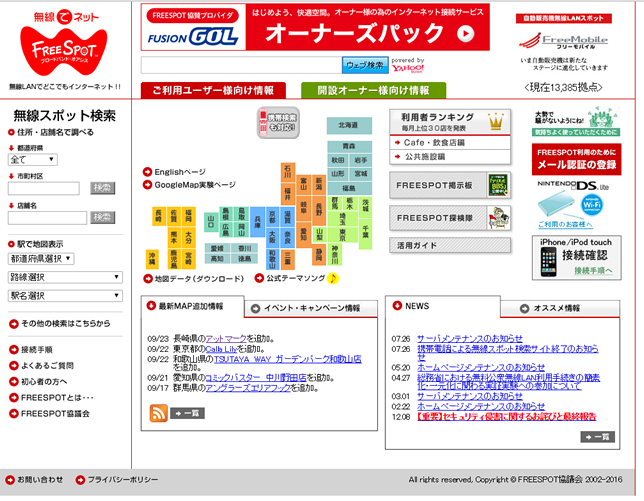644x501 pixels.
Task: Select Tokyo on the map
Action: pos(343,234)
